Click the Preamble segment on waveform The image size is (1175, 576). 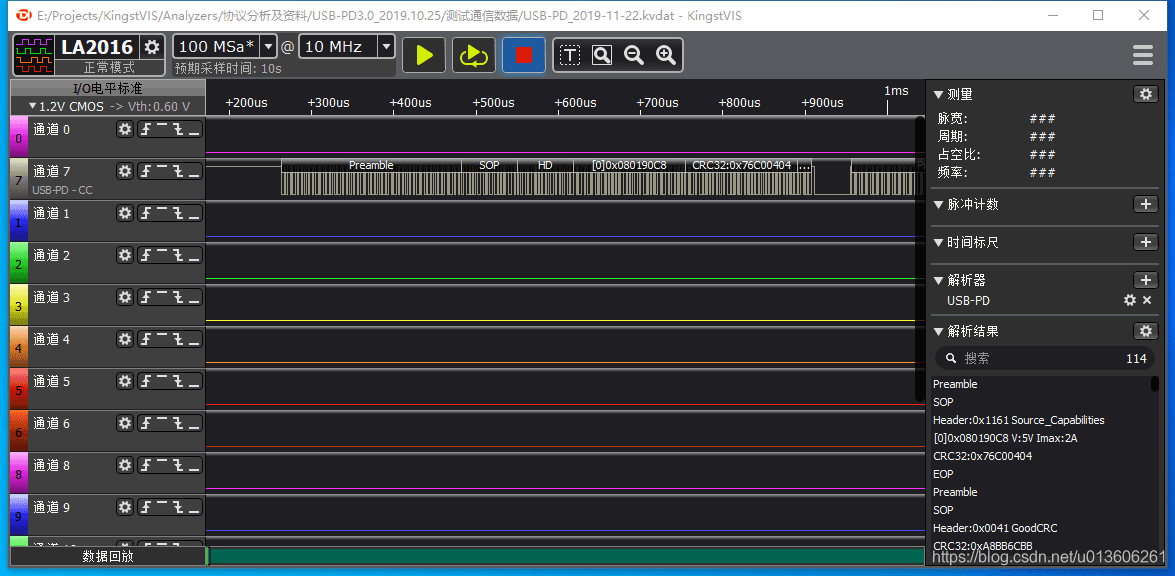371,165
